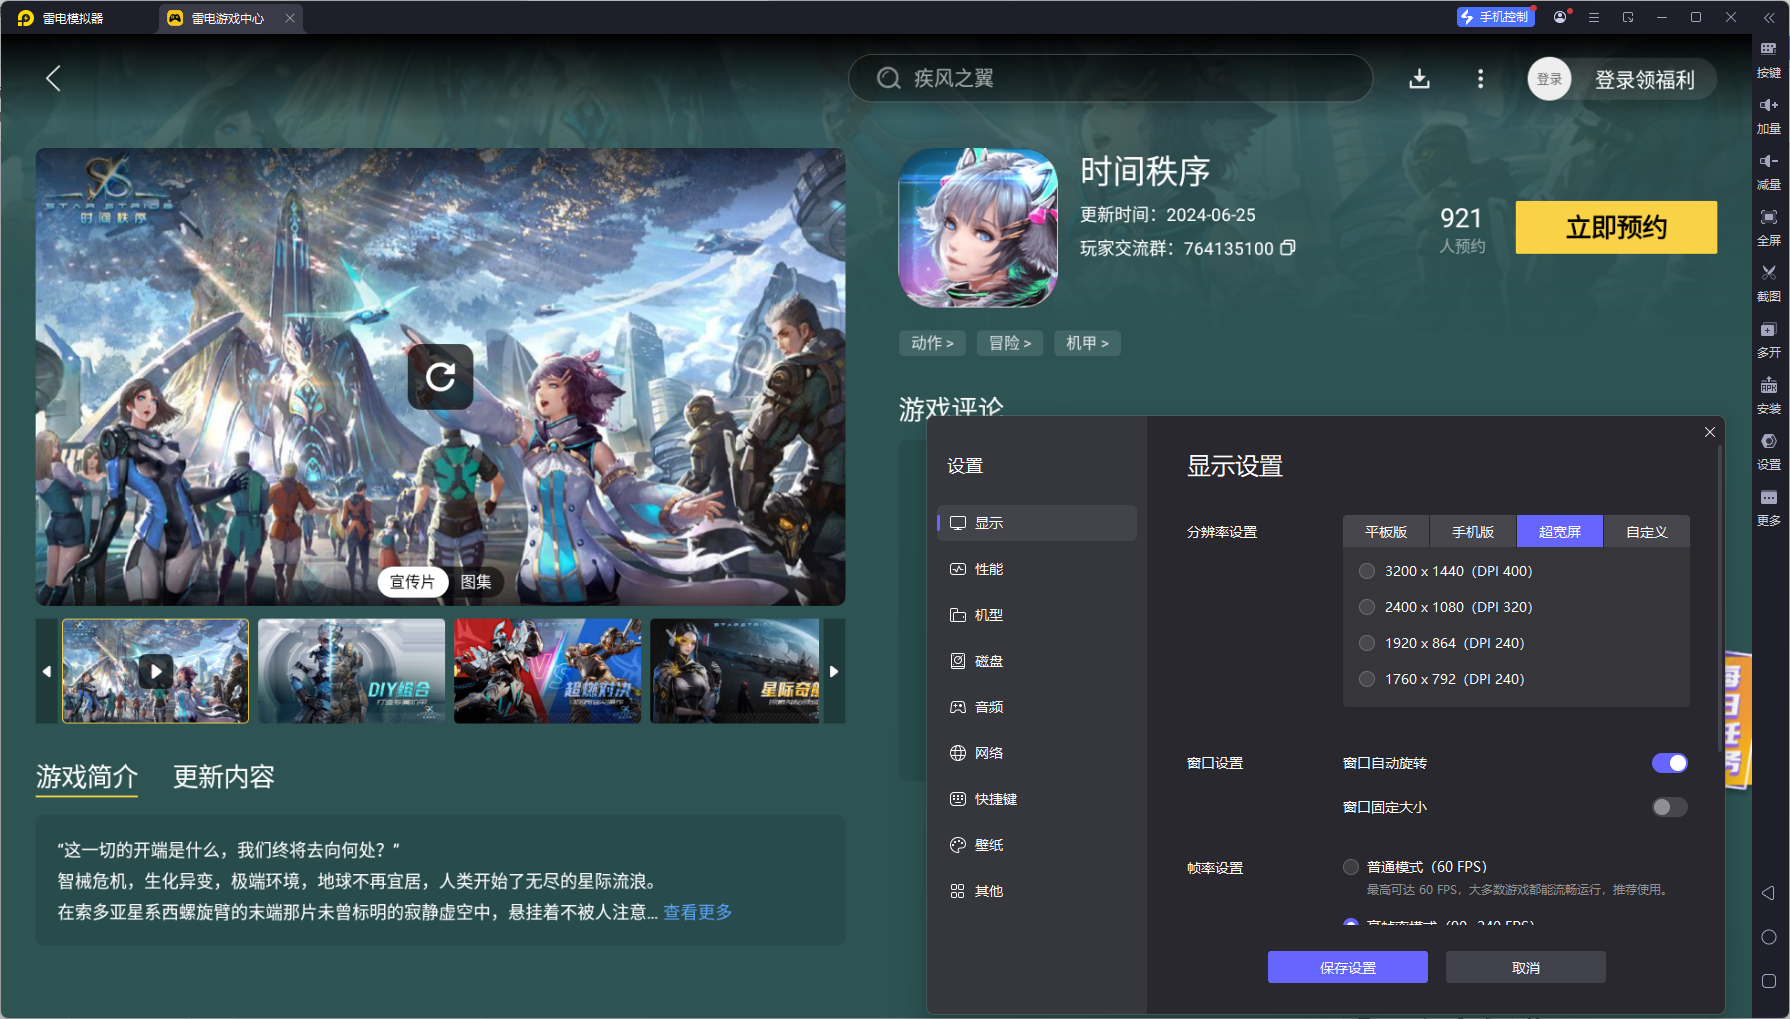Click 立即预约 pre-register button
This screenshot has width=1790, height=1019.
click(1616, 227)
